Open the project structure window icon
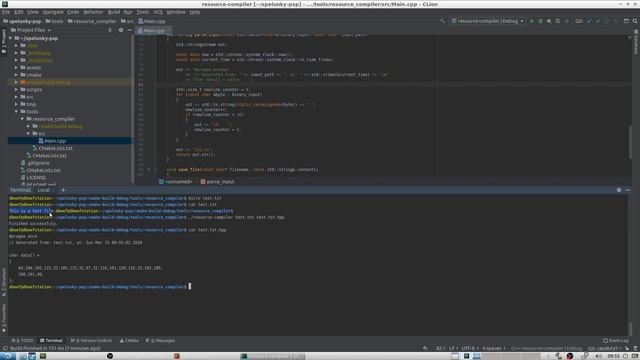Screen dimensions: 640x360 pyautogui.click(x=626, y=21)
